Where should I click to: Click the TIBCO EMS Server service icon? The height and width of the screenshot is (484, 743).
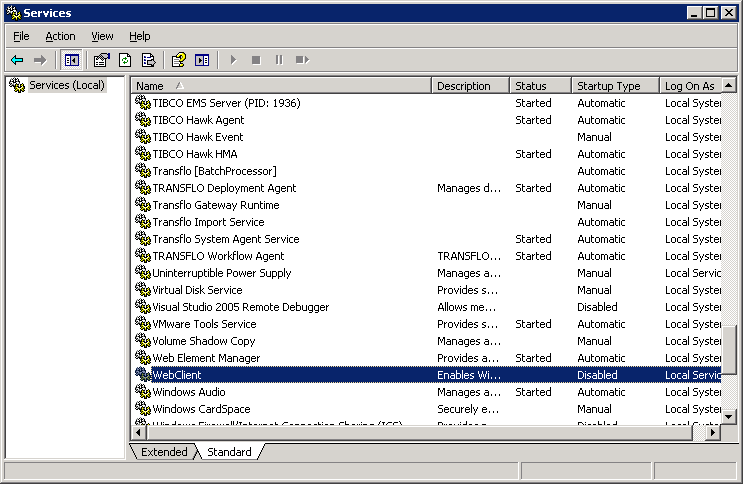tap(143, 102)
